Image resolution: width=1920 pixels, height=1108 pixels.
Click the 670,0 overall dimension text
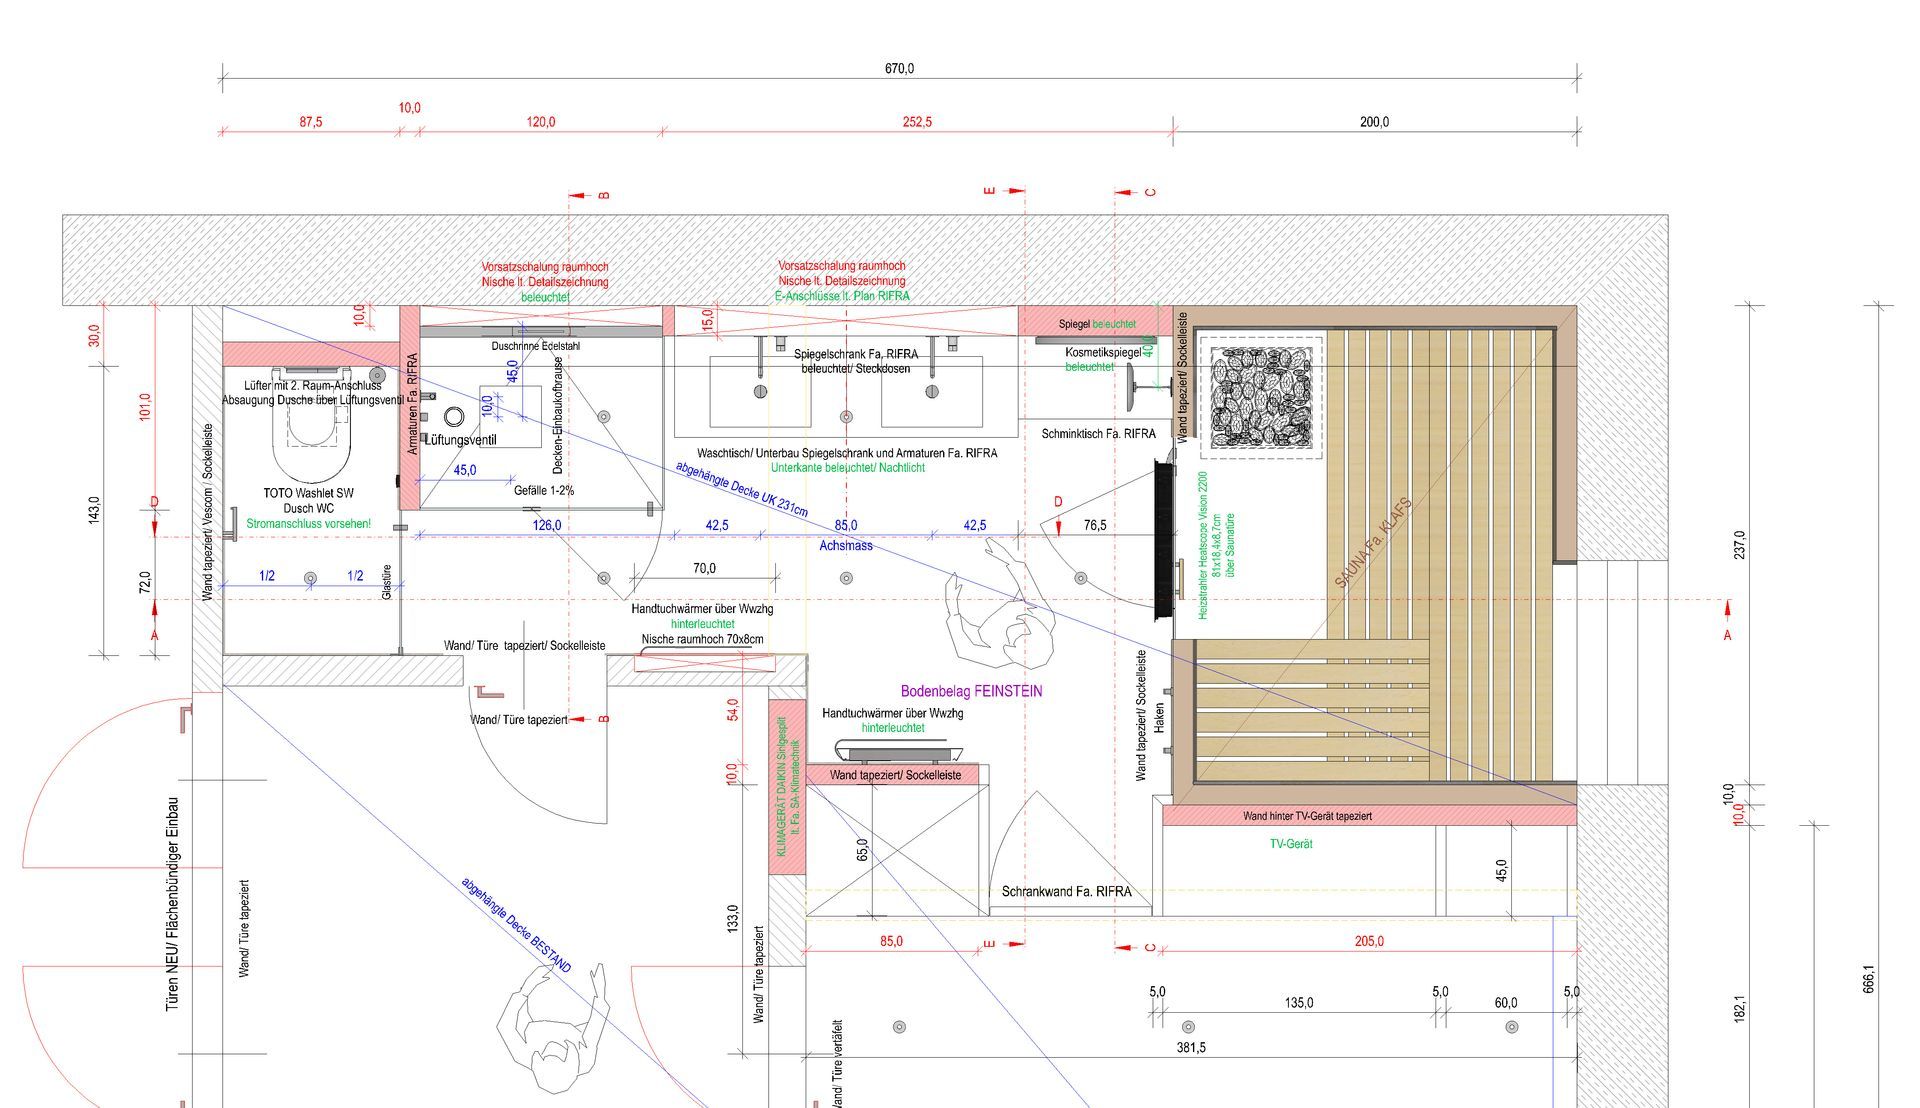point(899,69)
